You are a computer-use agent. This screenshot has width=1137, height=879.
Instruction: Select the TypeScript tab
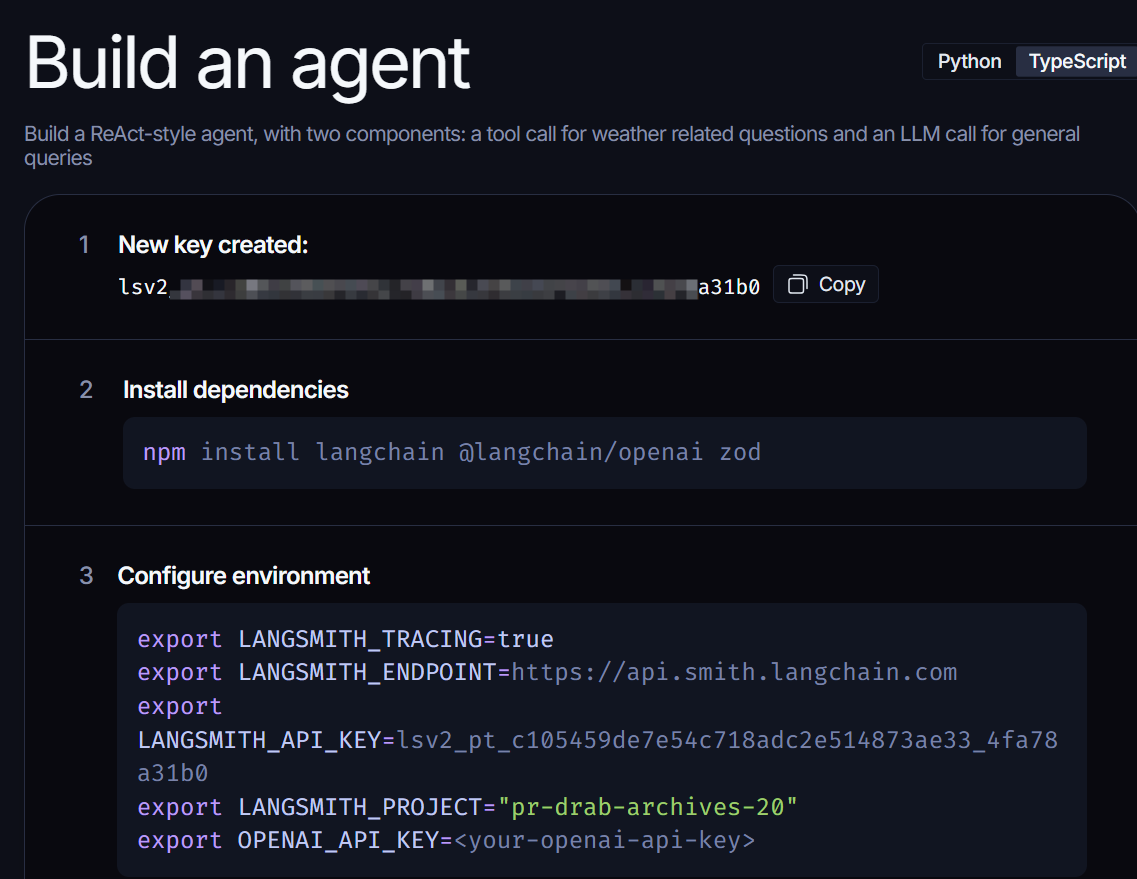coord(1077,61)
